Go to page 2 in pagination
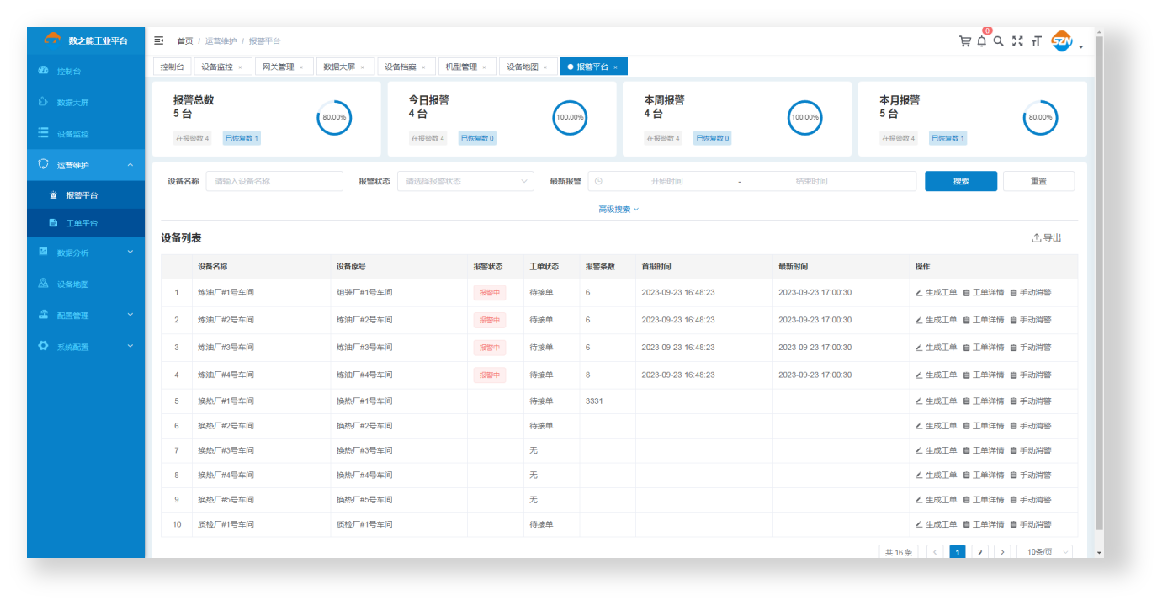This screenshot has width=1163, height=606. pyautogui.click(x=980, y=552)
